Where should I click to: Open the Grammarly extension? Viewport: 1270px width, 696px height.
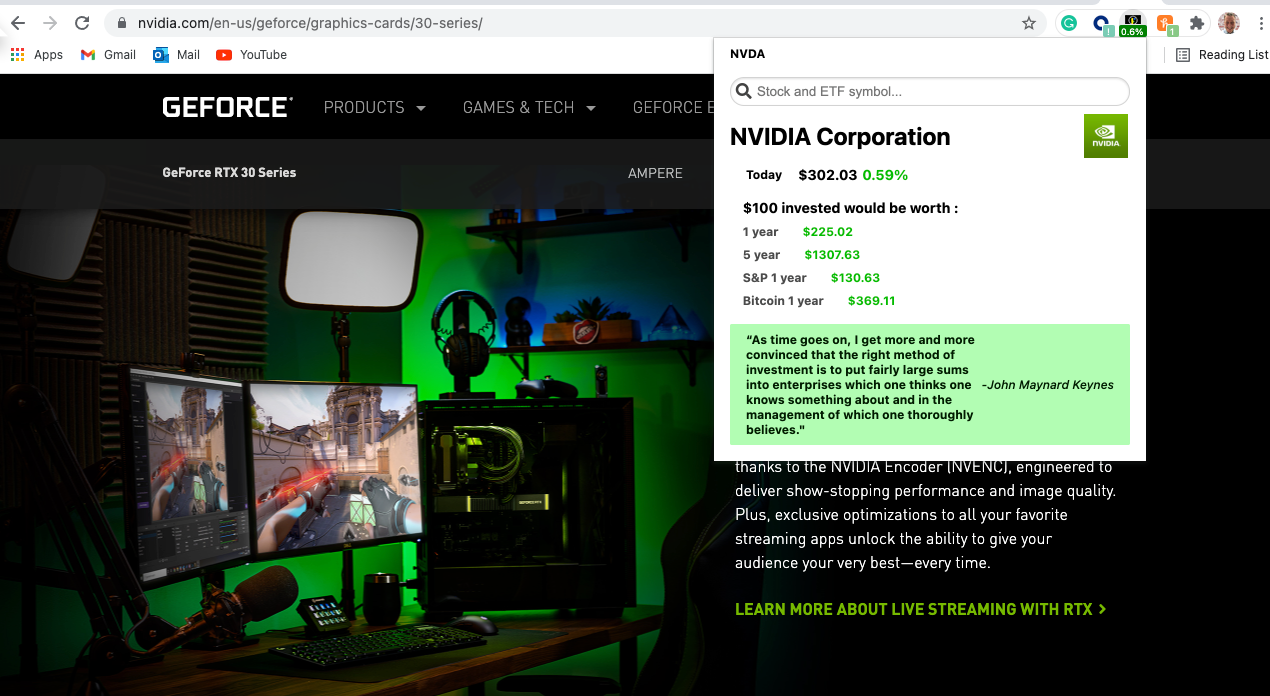click(x=1069, y=23)
